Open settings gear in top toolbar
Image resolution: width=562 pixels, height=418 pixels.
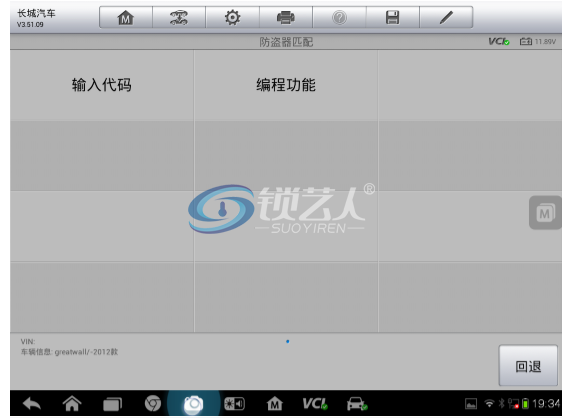pyautogui.click(x=232, y=17)
